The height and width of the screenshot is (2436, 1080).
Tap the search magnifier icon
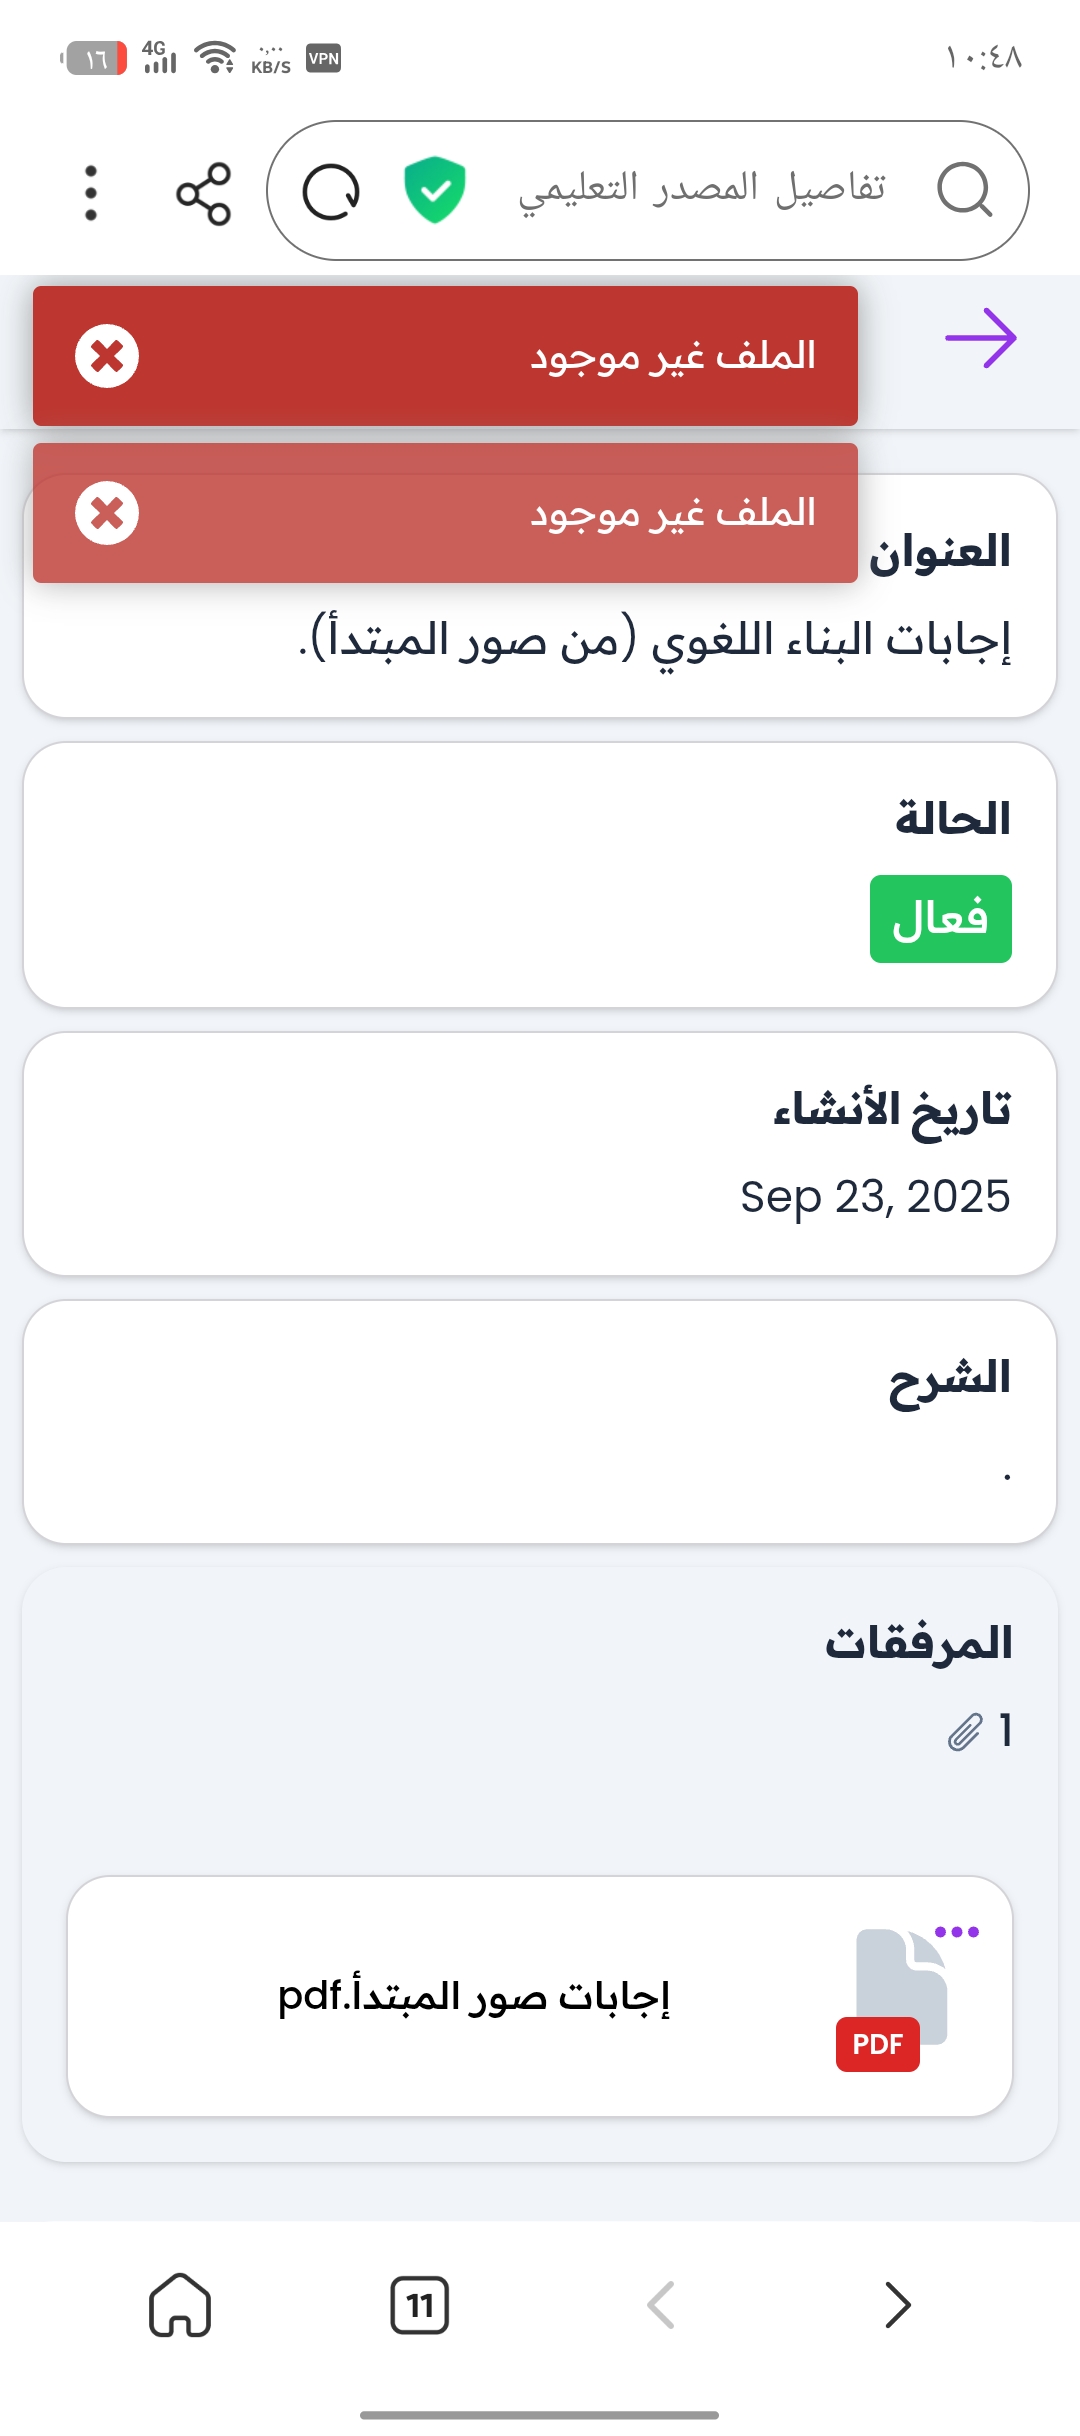coord(964,190)
